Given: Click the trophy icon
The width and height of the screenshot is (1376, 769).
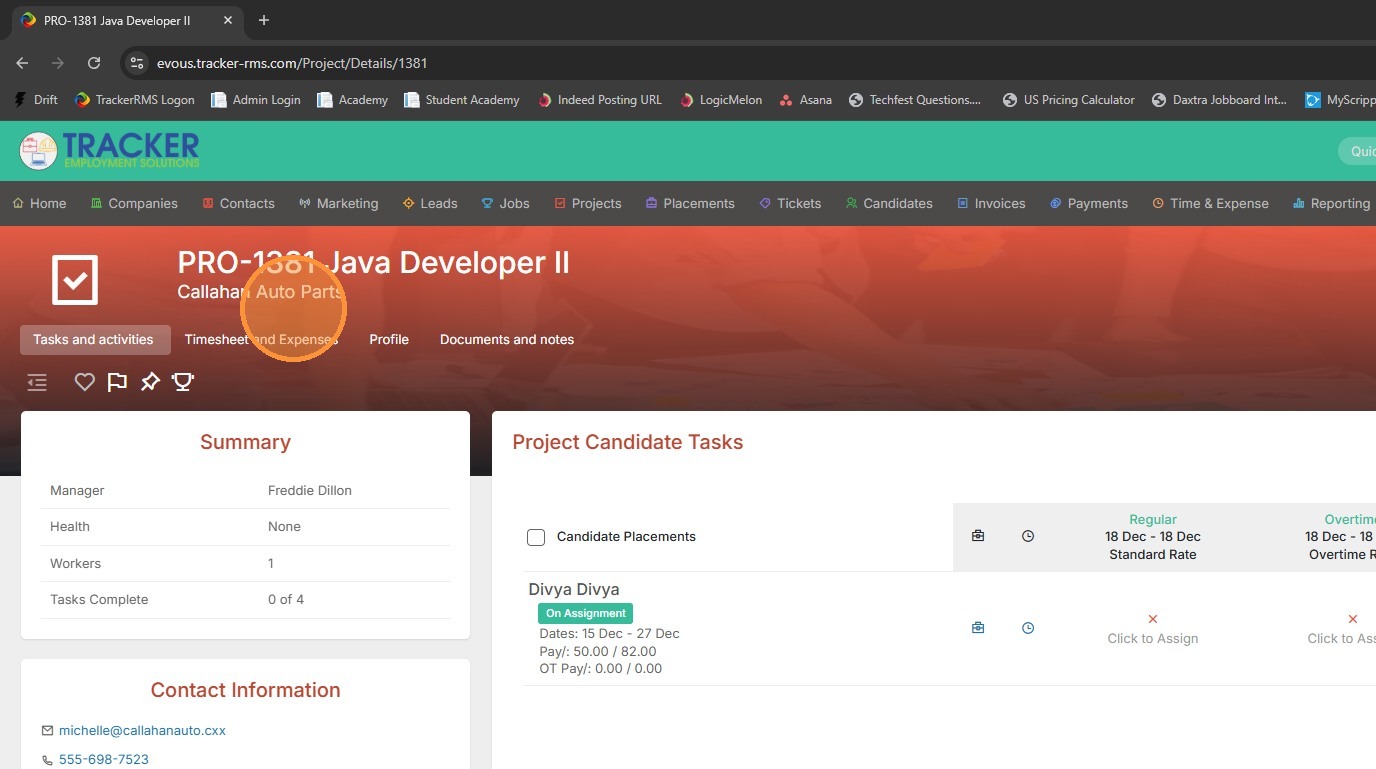Looking at the screenshot, I should 183,382.
